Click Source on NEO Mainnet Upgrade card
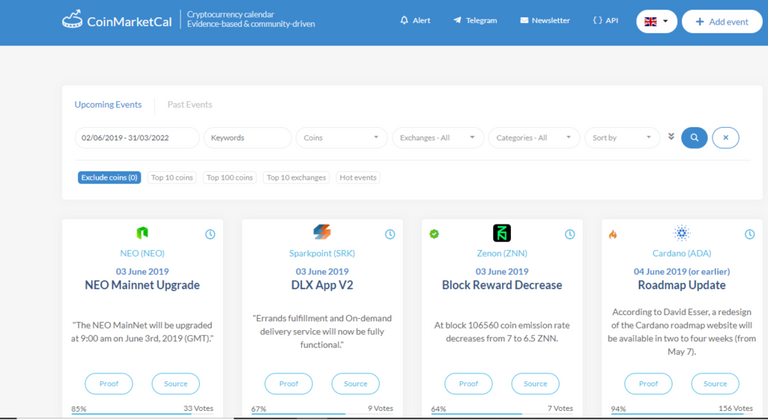768x420 pixels. 175,384
